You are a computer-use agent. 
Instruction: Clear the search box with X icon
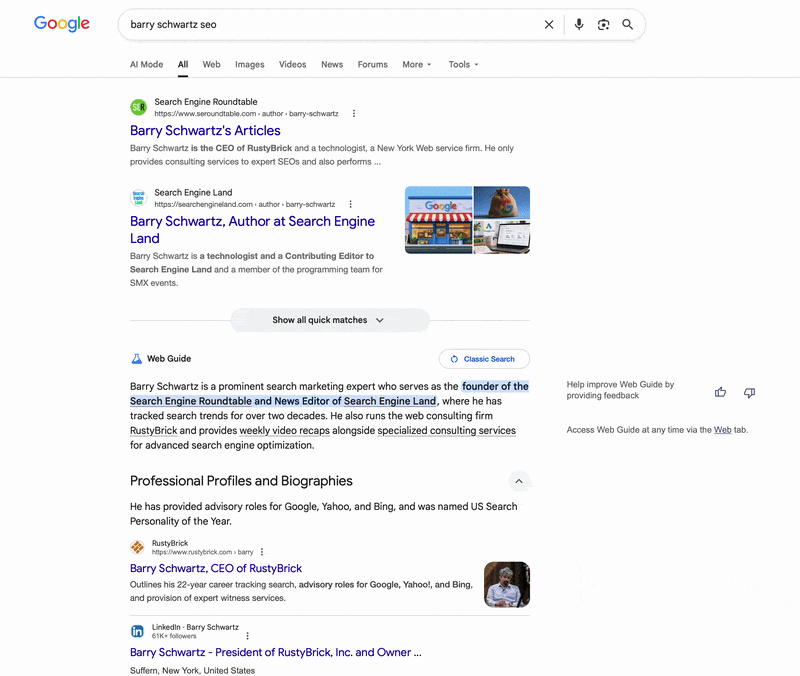point(549,24)
